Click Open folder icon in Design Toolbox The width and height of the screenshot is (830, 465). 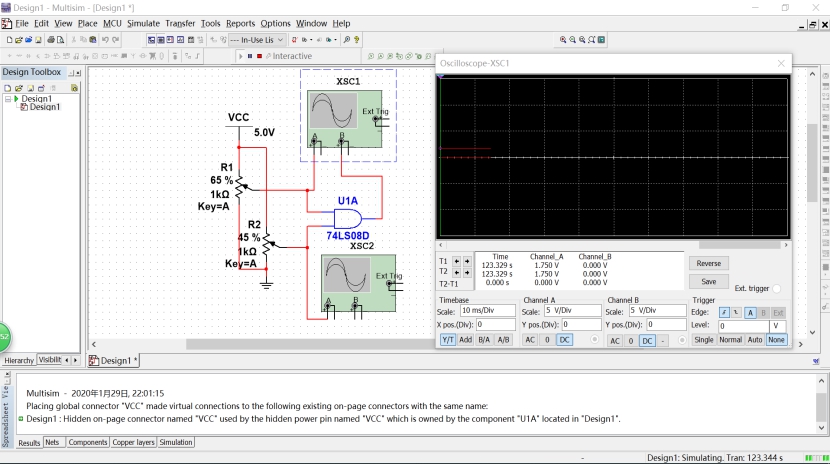pos(19,88)
